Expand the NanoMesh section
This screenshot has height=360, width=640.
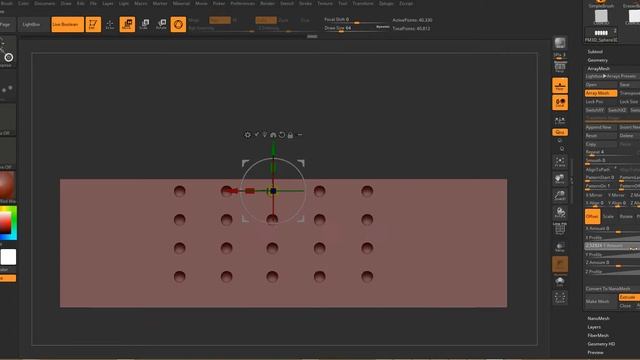point(598,318)
